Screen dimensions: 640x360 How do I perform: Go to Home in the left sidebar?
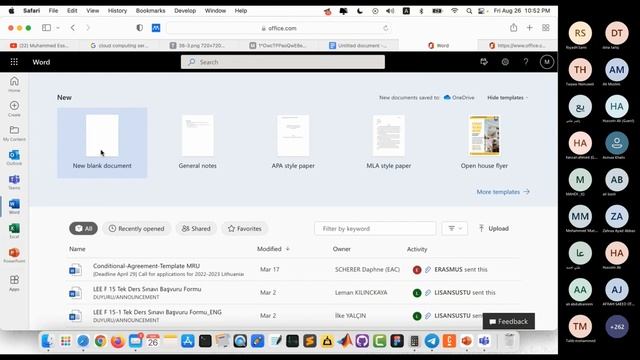(x=14, y=84)
